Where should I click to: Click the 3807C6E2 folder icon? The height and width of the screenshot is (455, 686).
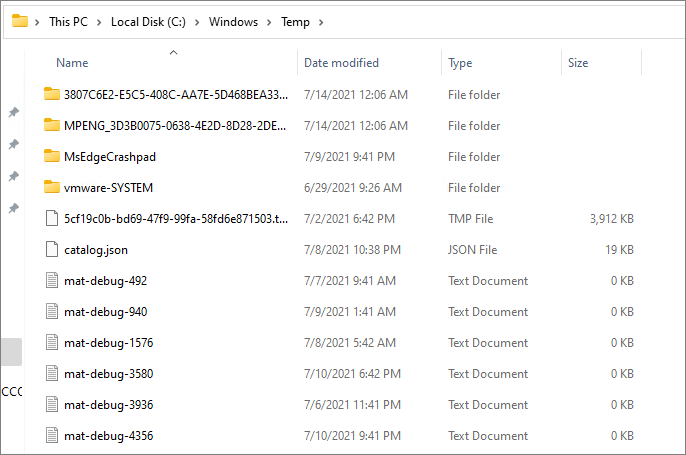(x=52, y=95)
